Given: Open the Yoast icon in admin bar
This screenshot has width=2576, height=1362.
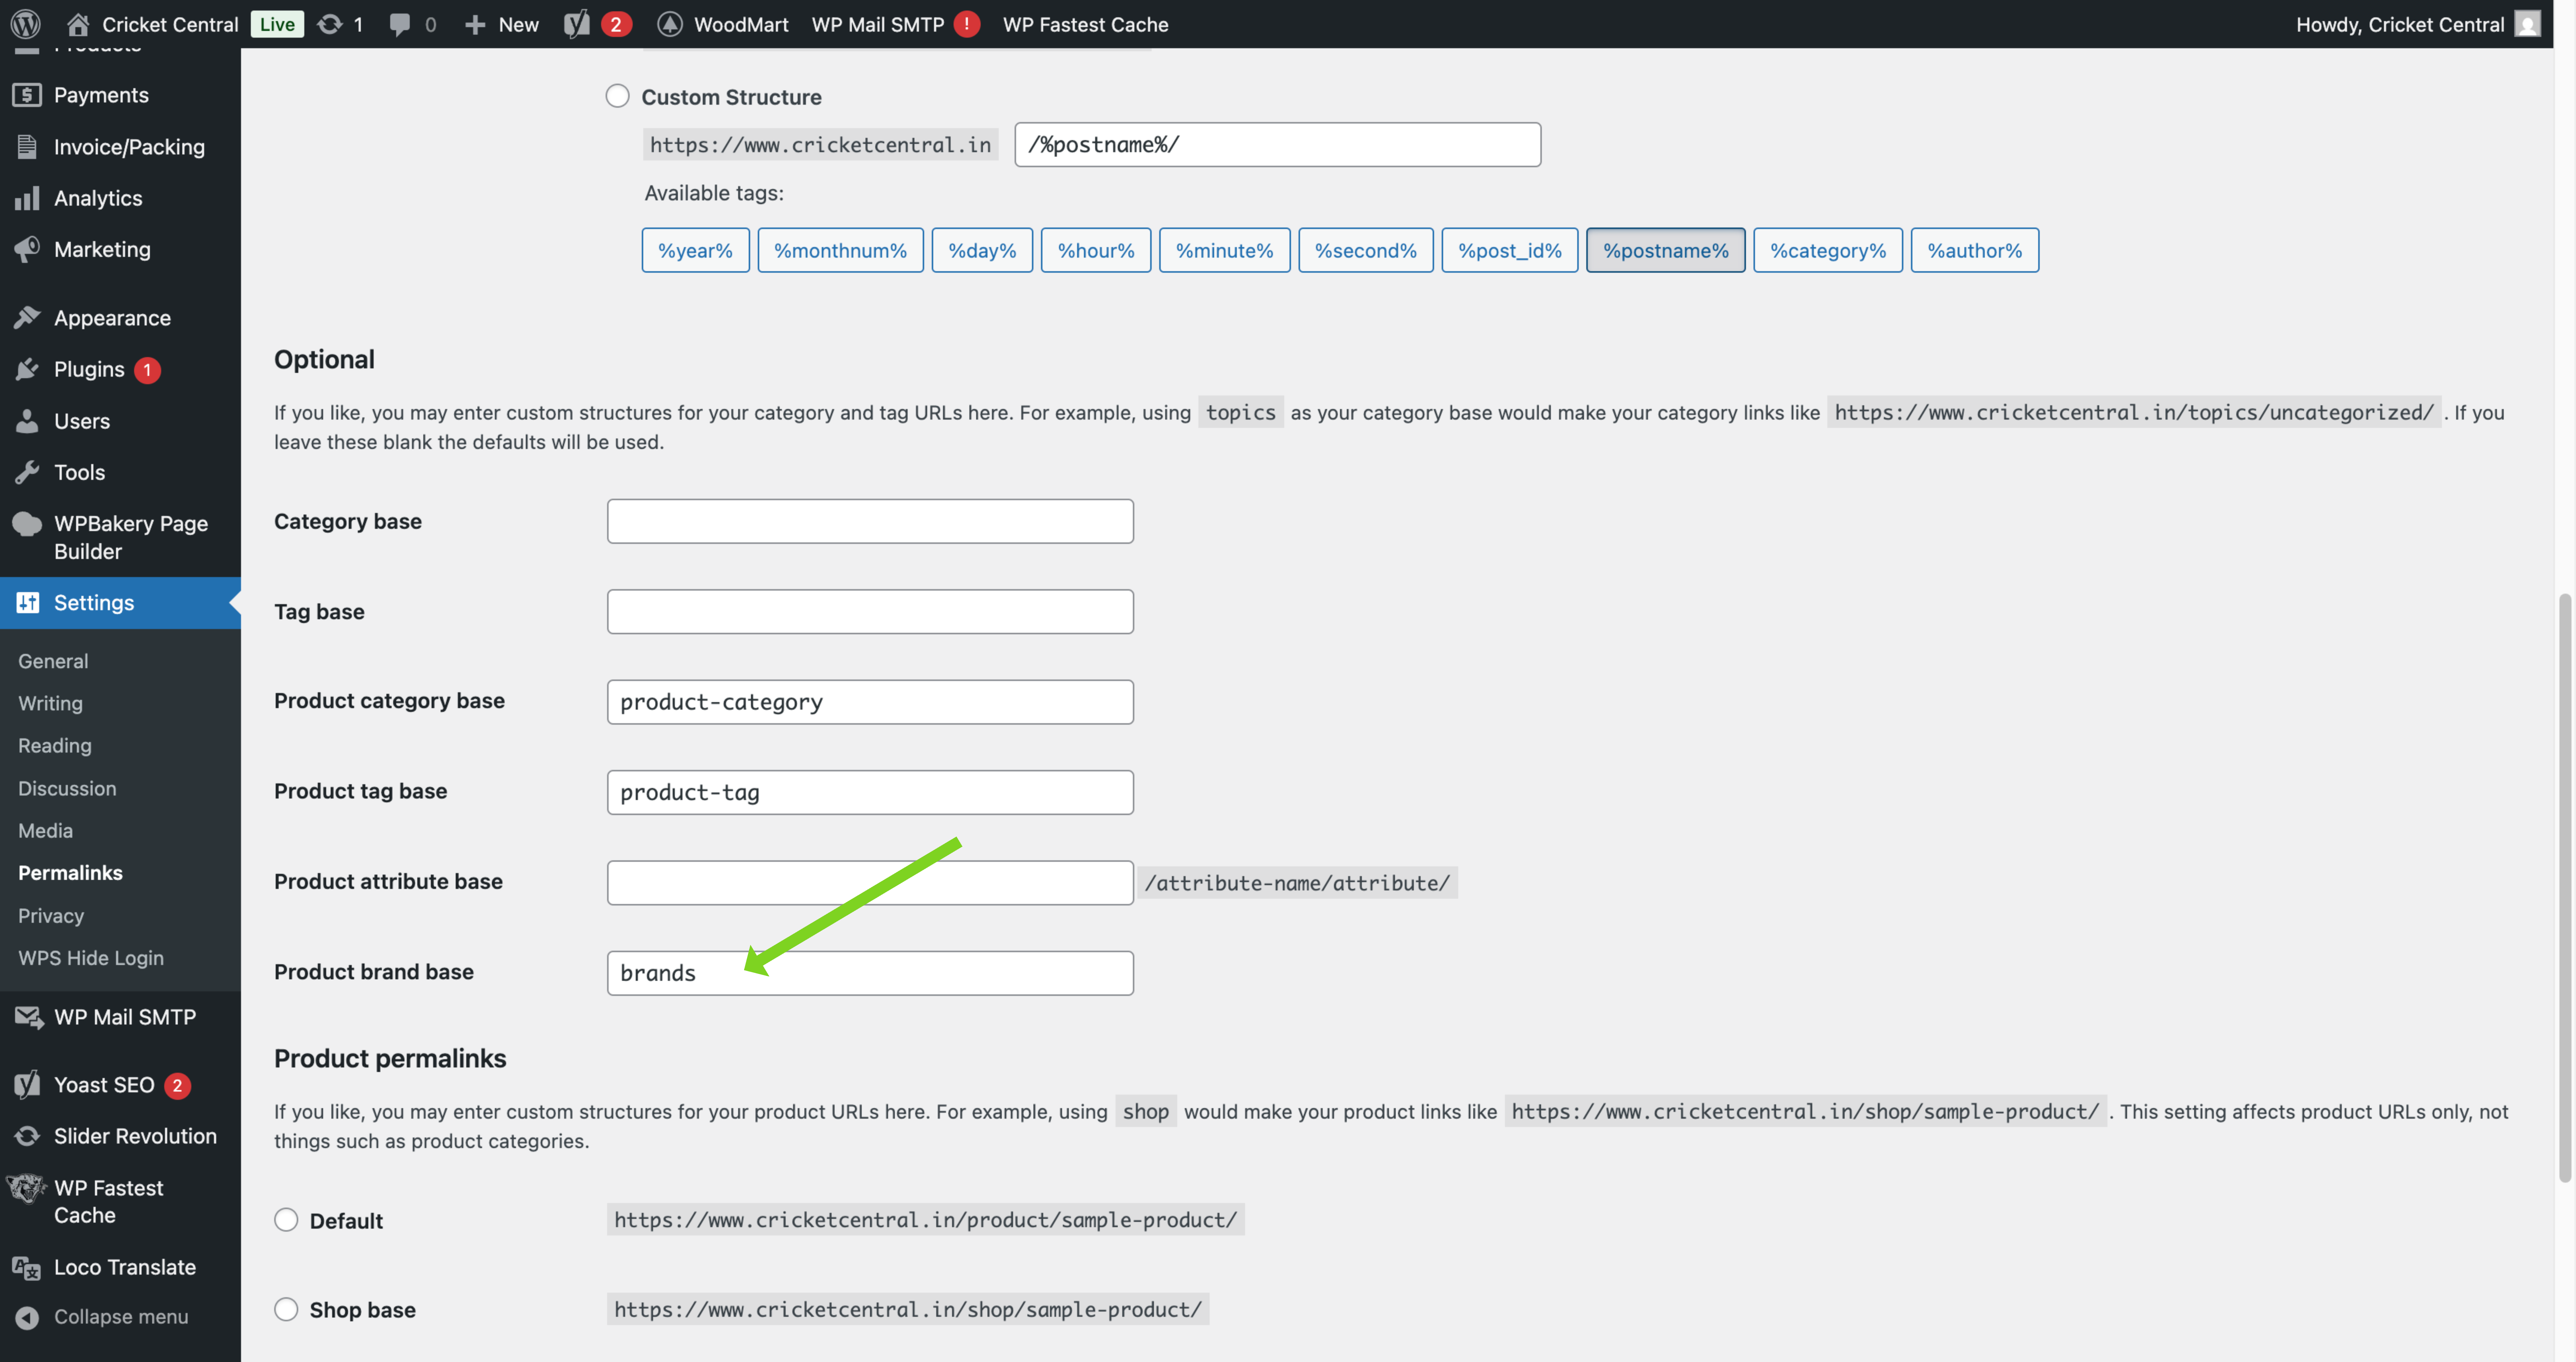Looking at the screenshot, I should pyautogui.click(x=577, y=24).
